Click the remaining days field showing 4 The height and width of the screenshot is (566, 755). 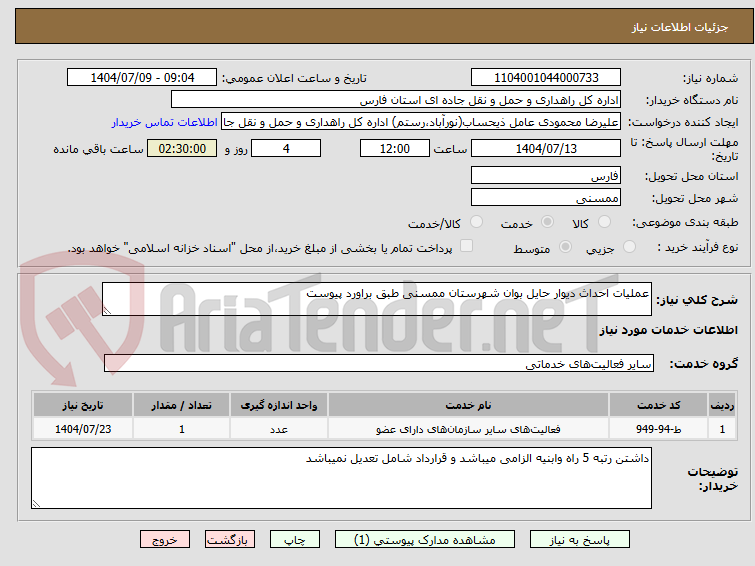point(286,148)
